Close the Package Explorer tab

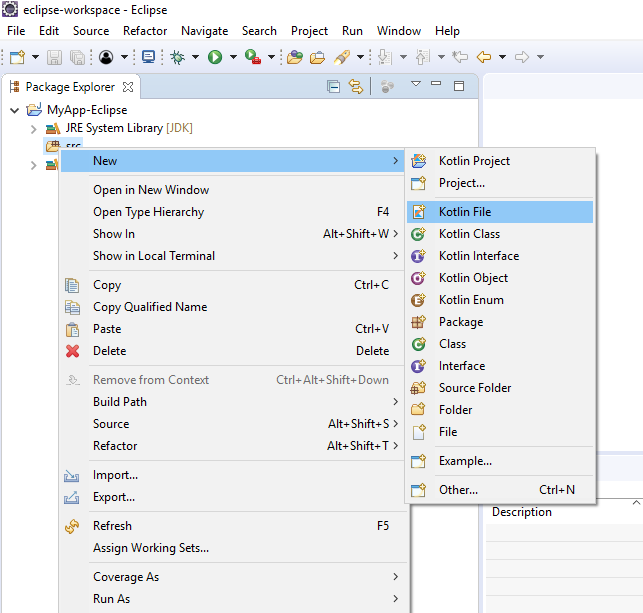(x=127, y=87)
